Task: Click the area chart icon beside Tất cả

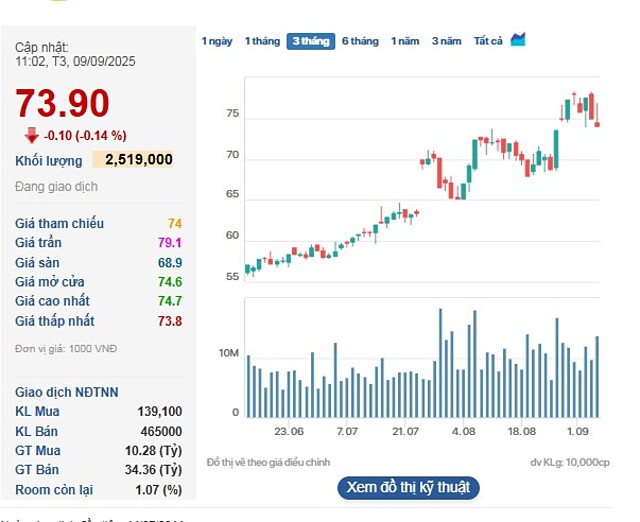Action: point(518,40)
